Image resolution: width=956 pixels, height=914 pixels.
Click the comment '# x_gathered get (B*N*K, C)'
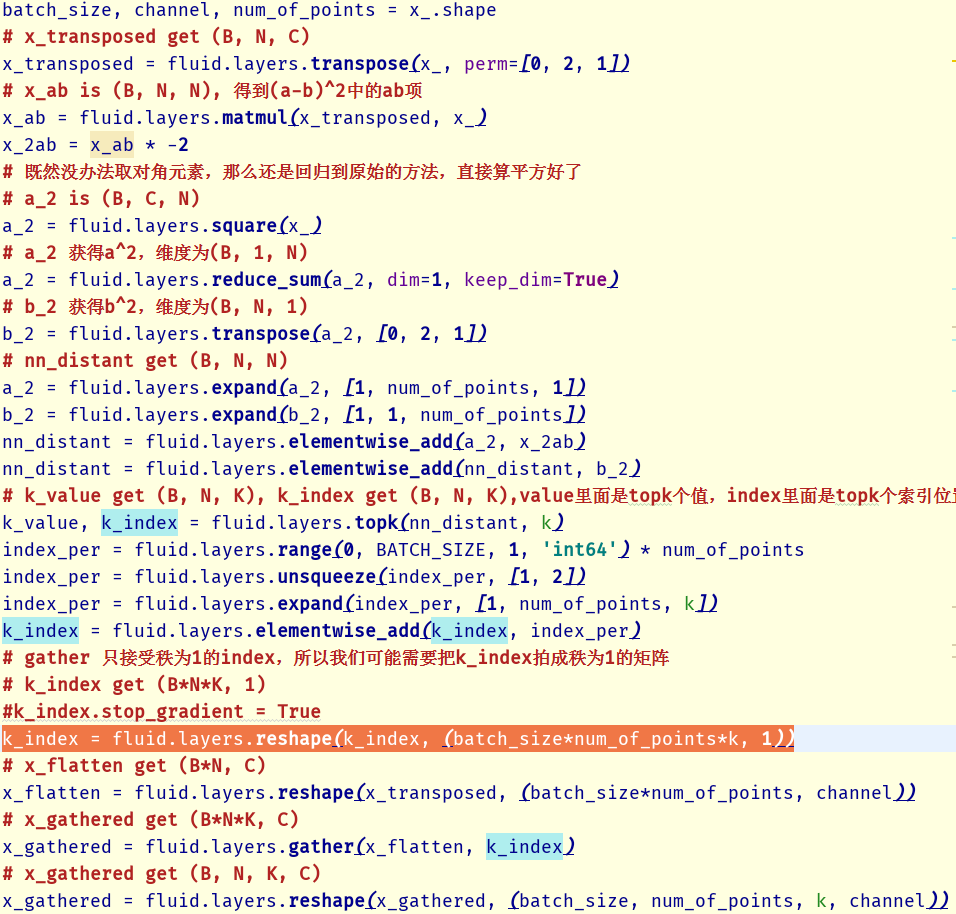(x=151, y=819)
